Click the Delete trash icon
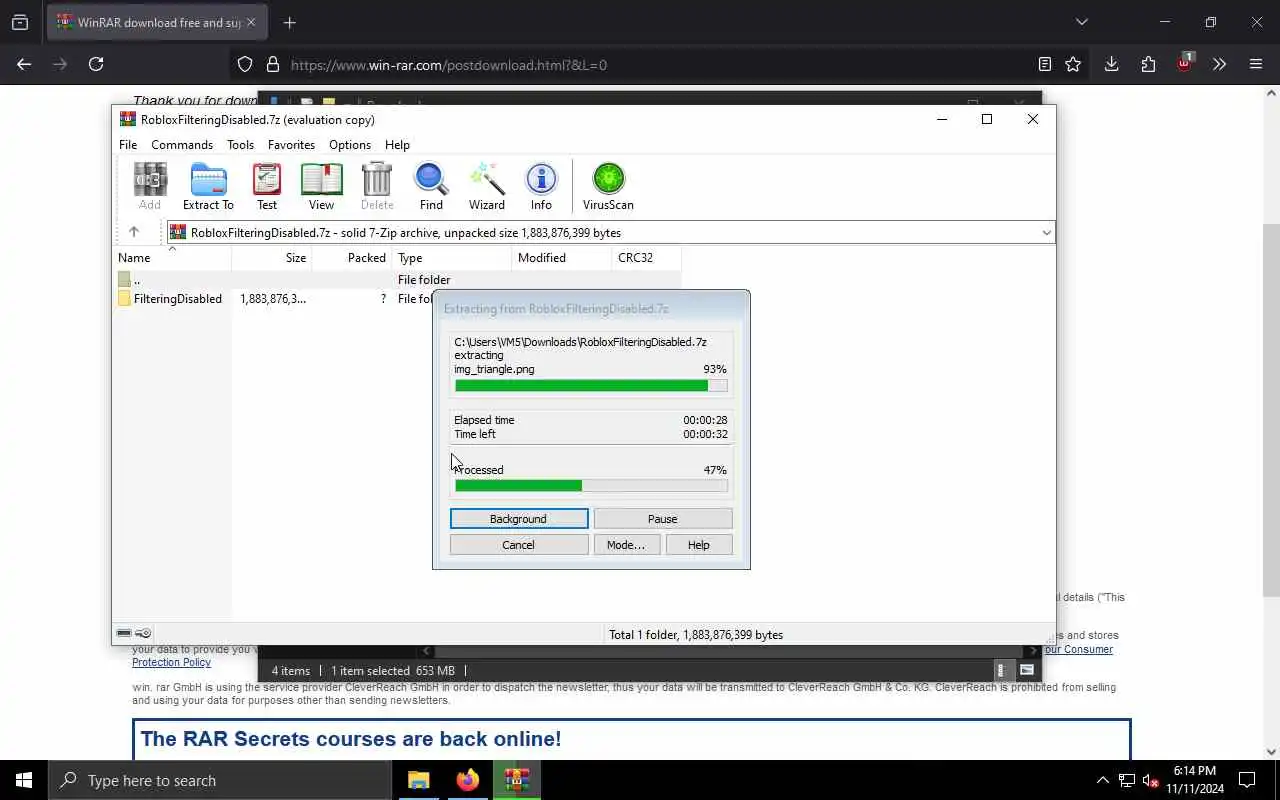 (377, 186)
